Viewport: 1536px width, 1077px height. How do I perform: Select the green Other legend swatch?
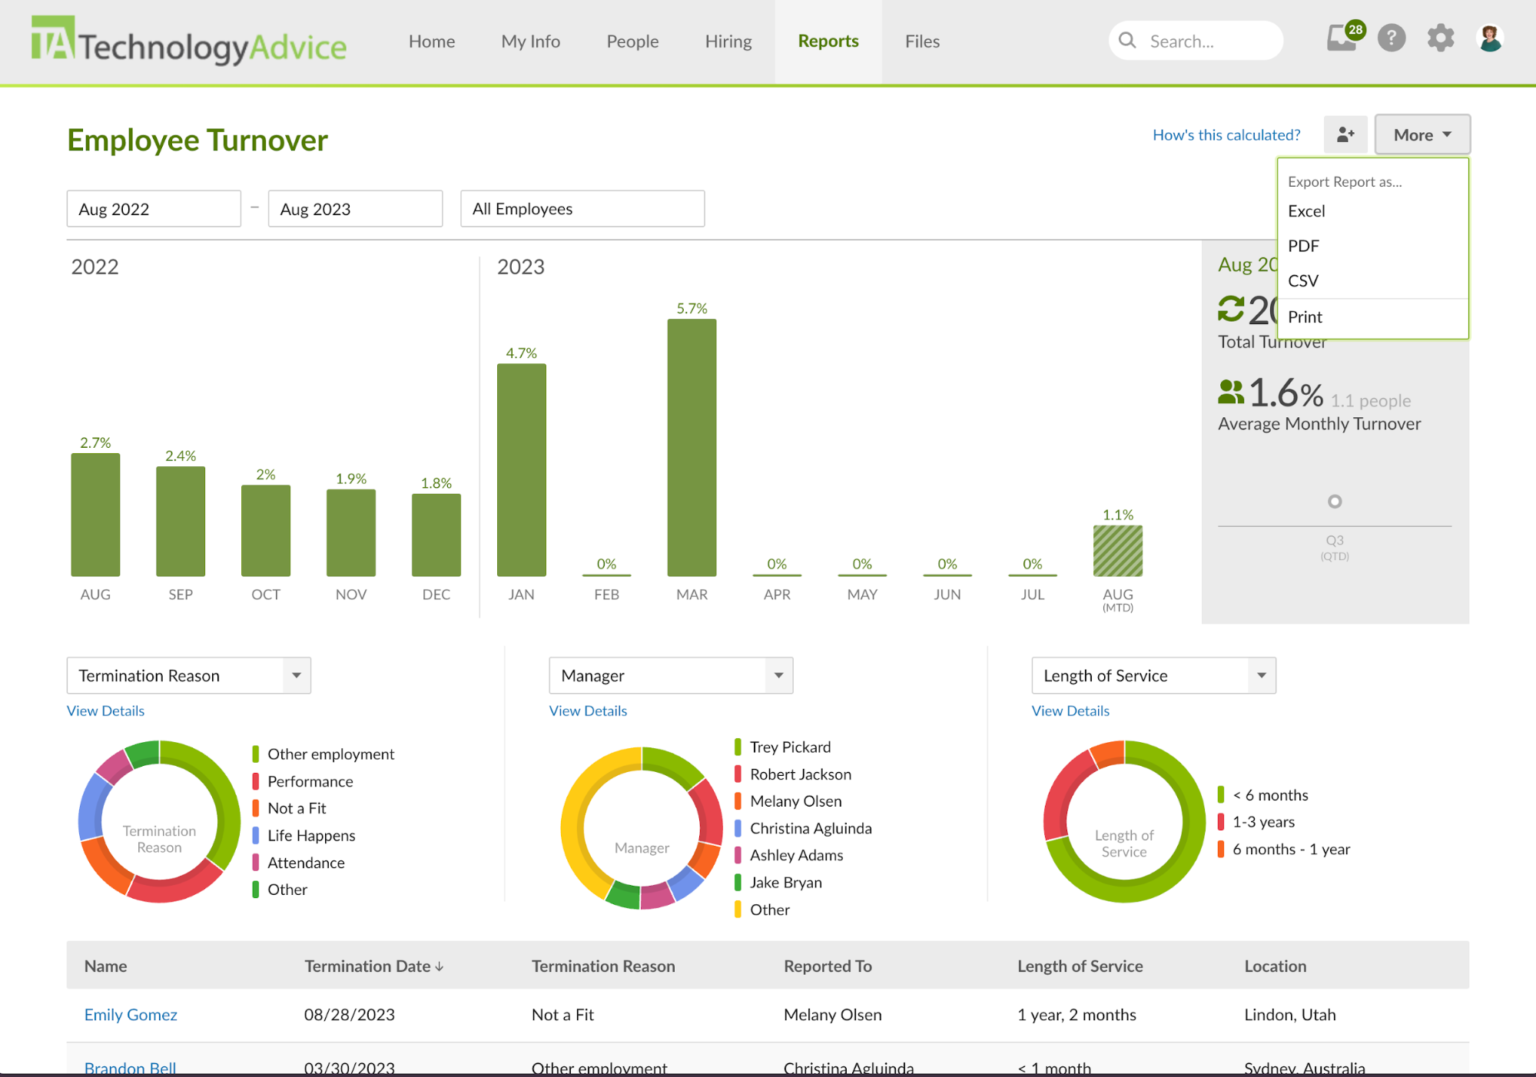click(x=254, y=889)
